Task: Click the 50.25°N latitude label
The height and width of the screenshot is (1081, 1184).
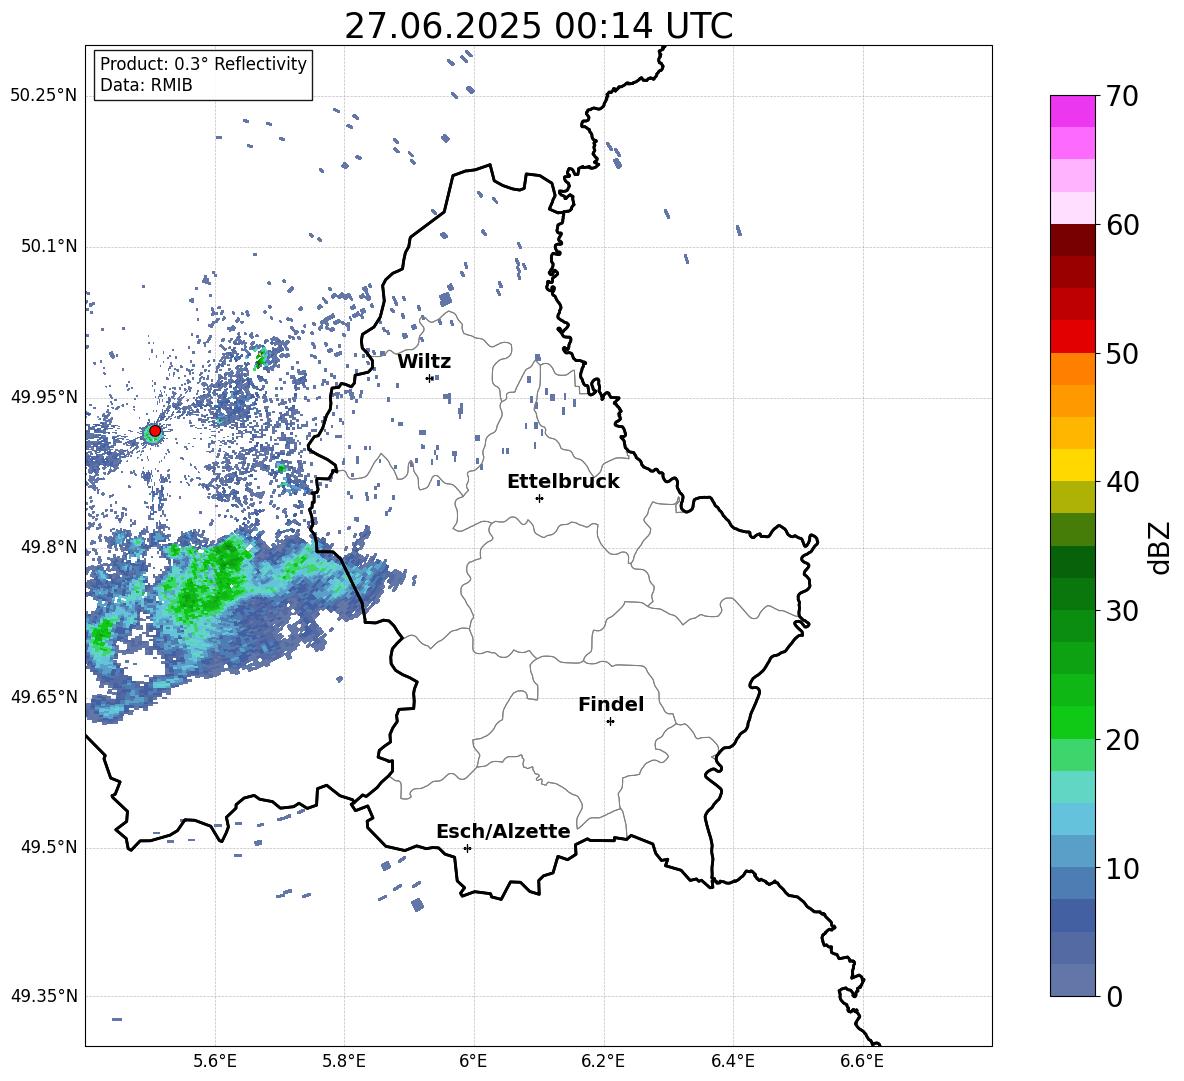Action: [44, 96]
